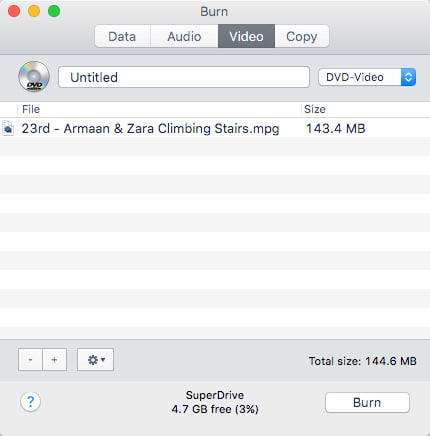Switch to the Data tab
The width and height of the screenshot is (430, 436).
click(x=122, y=36)
